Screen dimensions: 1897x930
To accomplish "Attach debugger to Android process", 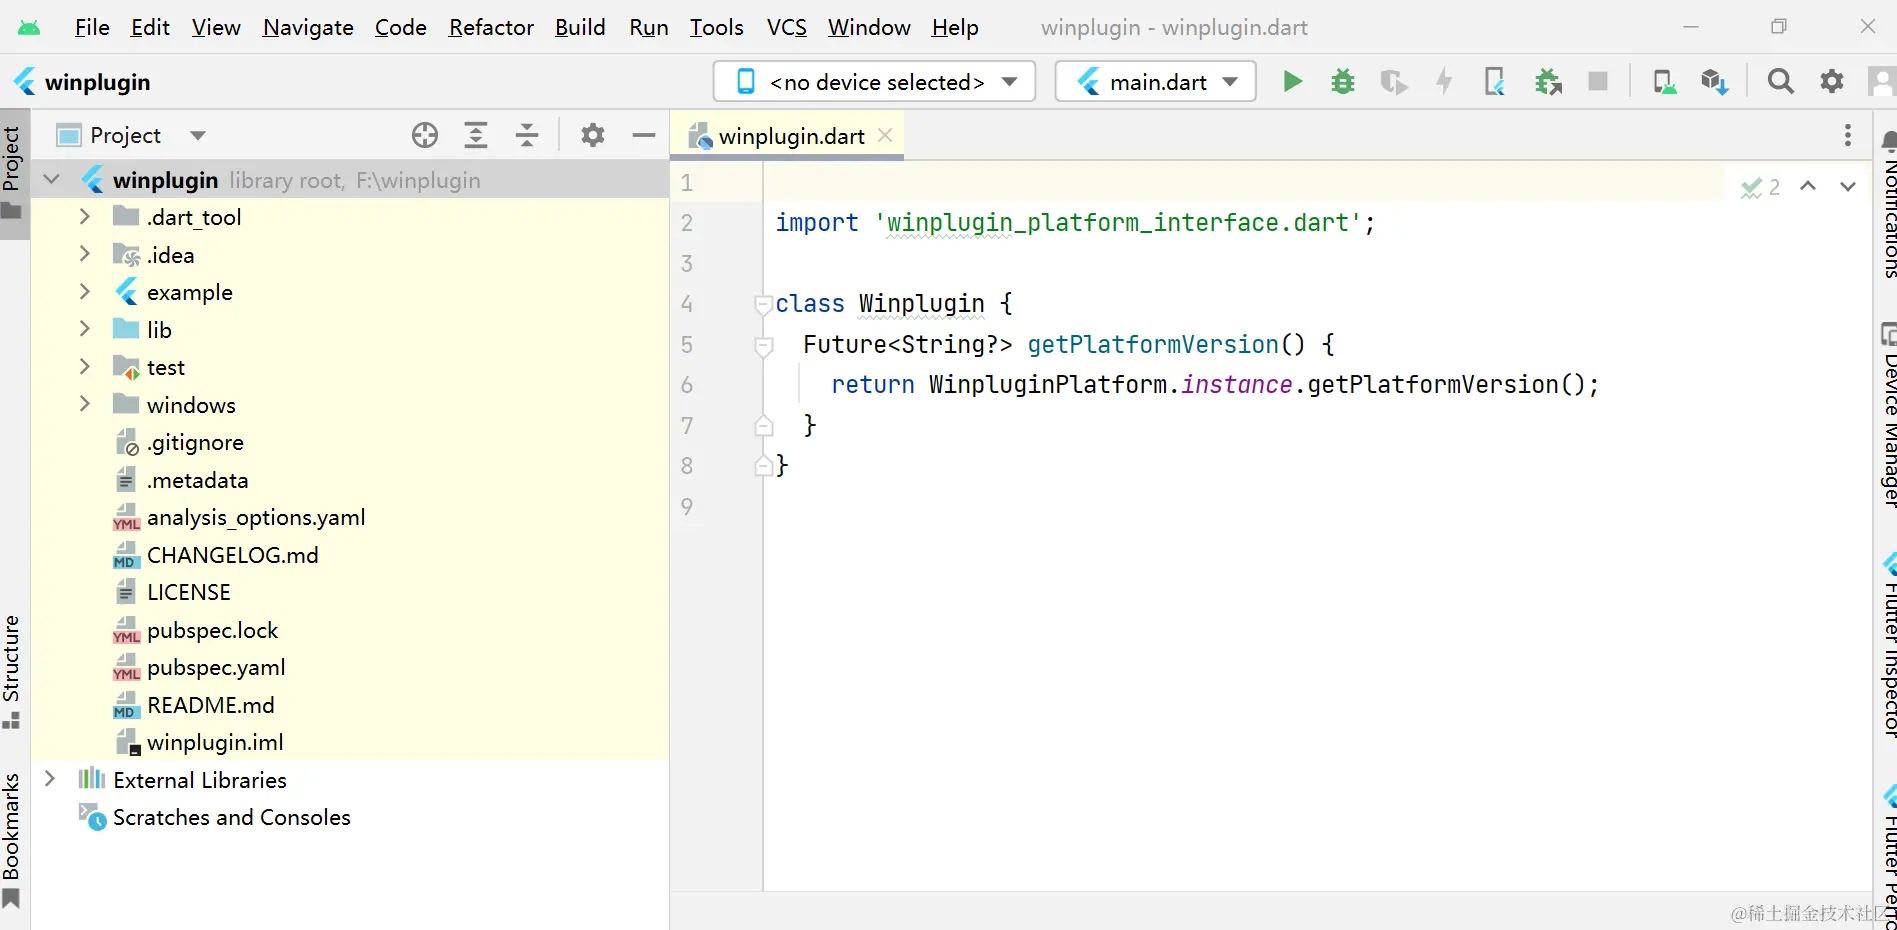I will (1548, 81).
